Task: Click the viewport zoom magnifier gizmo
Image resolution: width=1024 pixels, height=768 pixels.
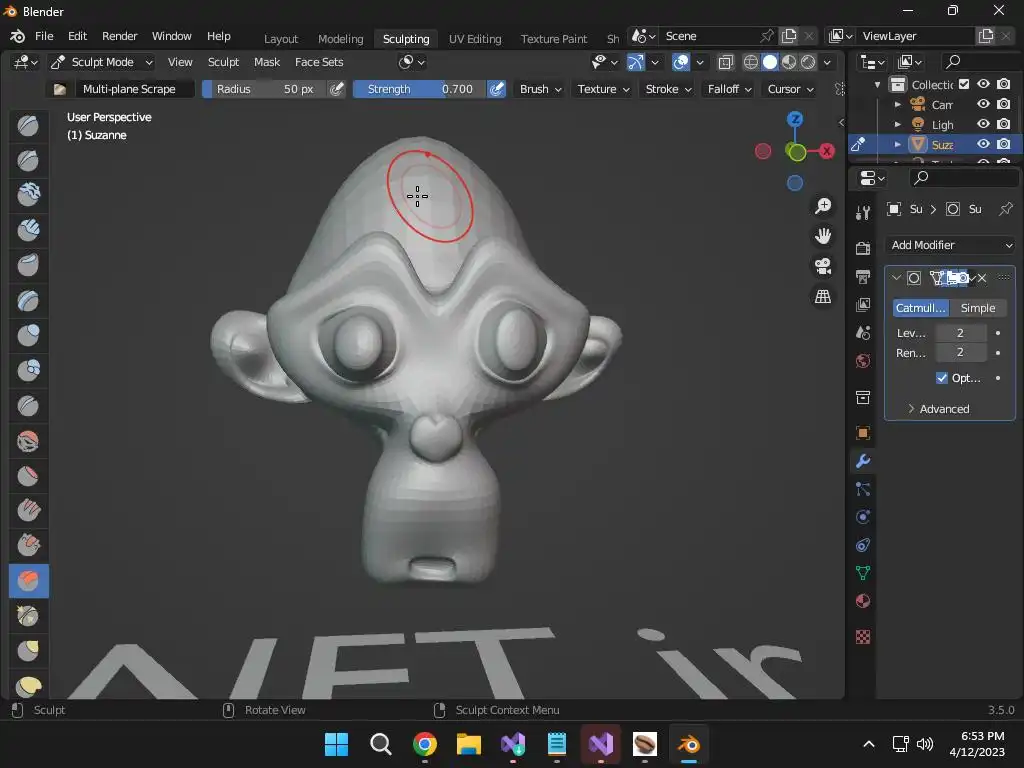Action: click(823, 206)
